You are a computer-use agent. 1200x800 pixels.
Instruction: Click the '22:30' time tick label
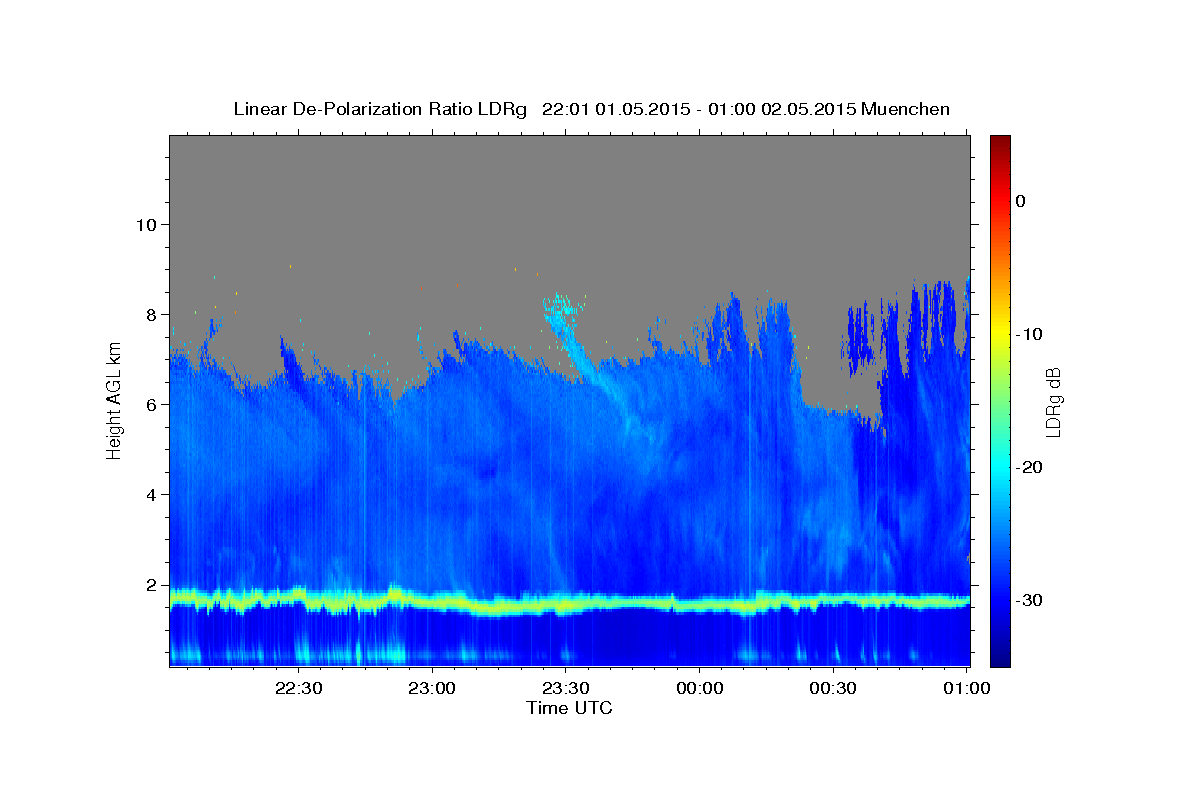(298, 689)
